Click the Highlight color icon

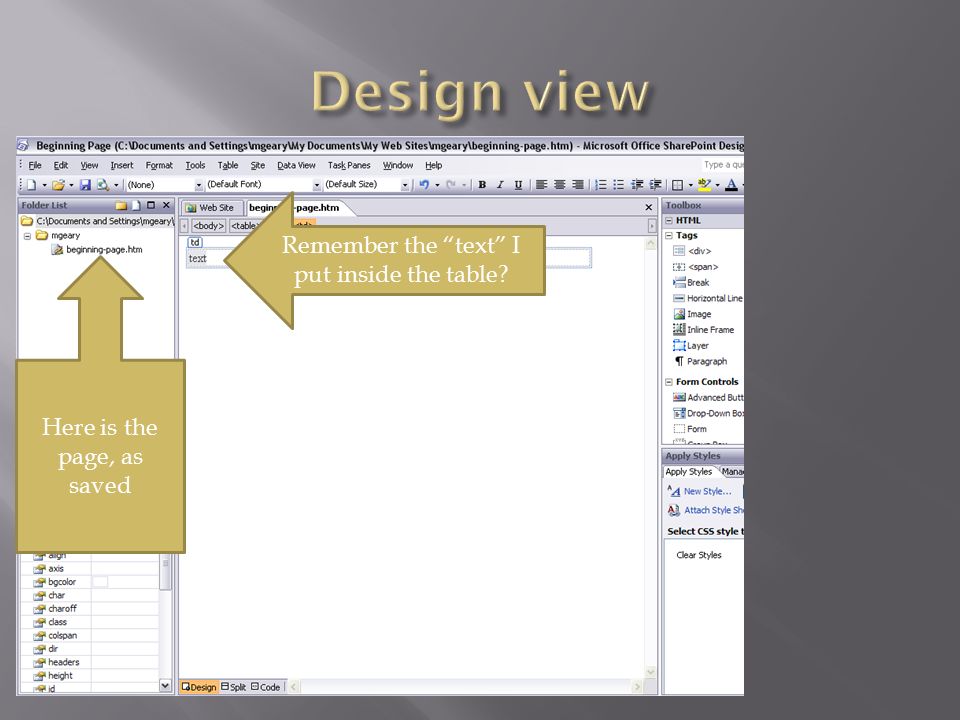tap(704, 184)
